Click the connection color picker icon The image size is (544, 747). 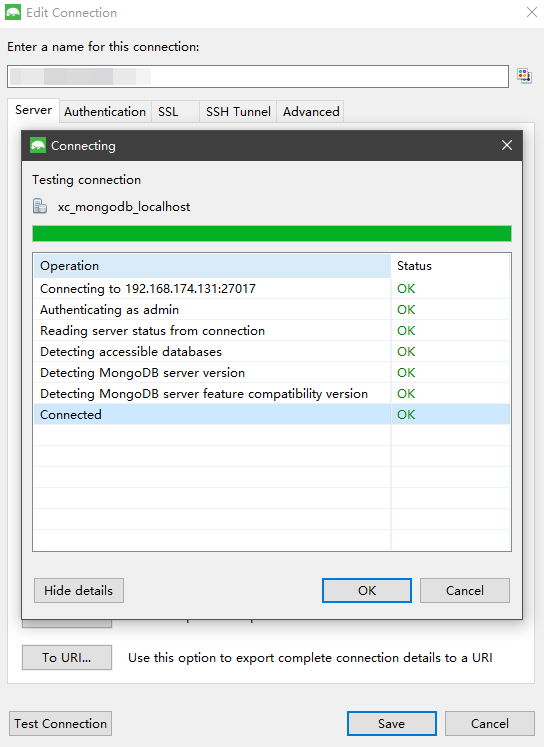[x=524, y=76]
